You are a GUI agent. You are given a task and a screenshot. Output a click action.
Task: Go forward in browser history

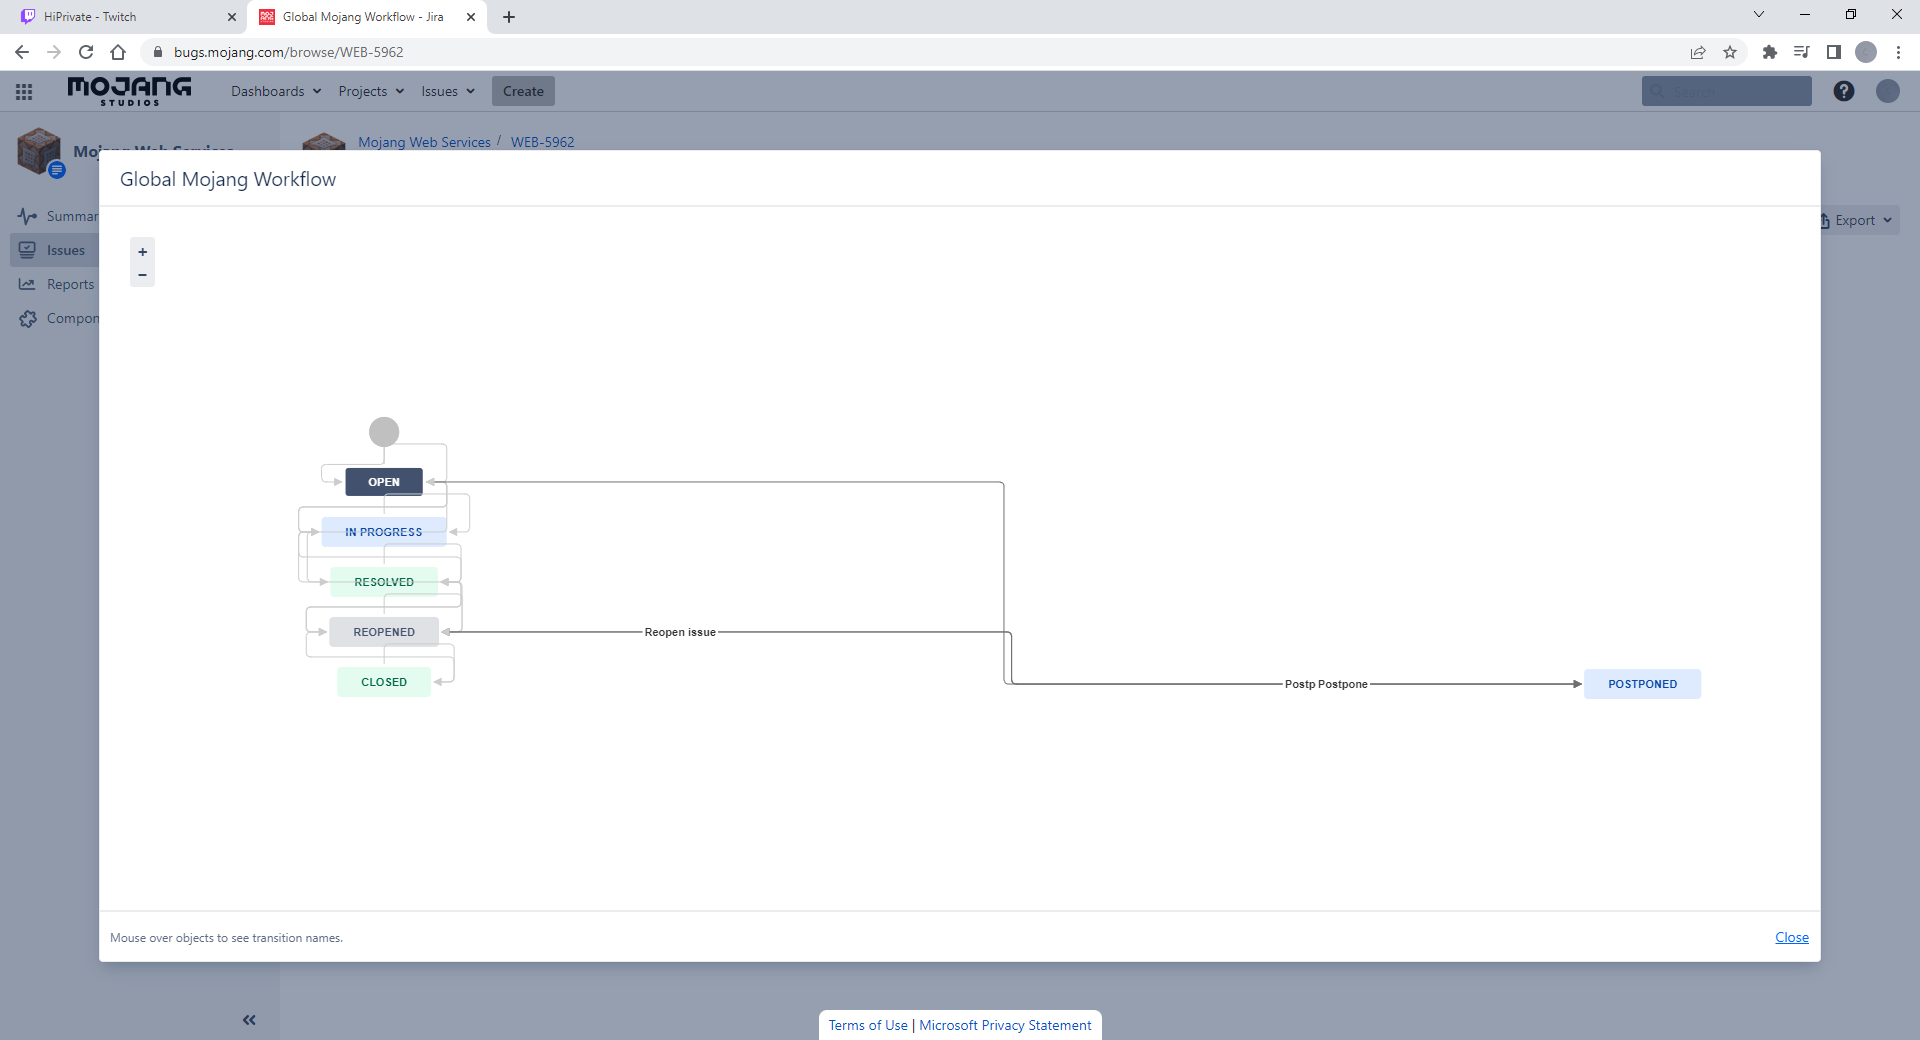pyautogui.click(x=54, y=52)
